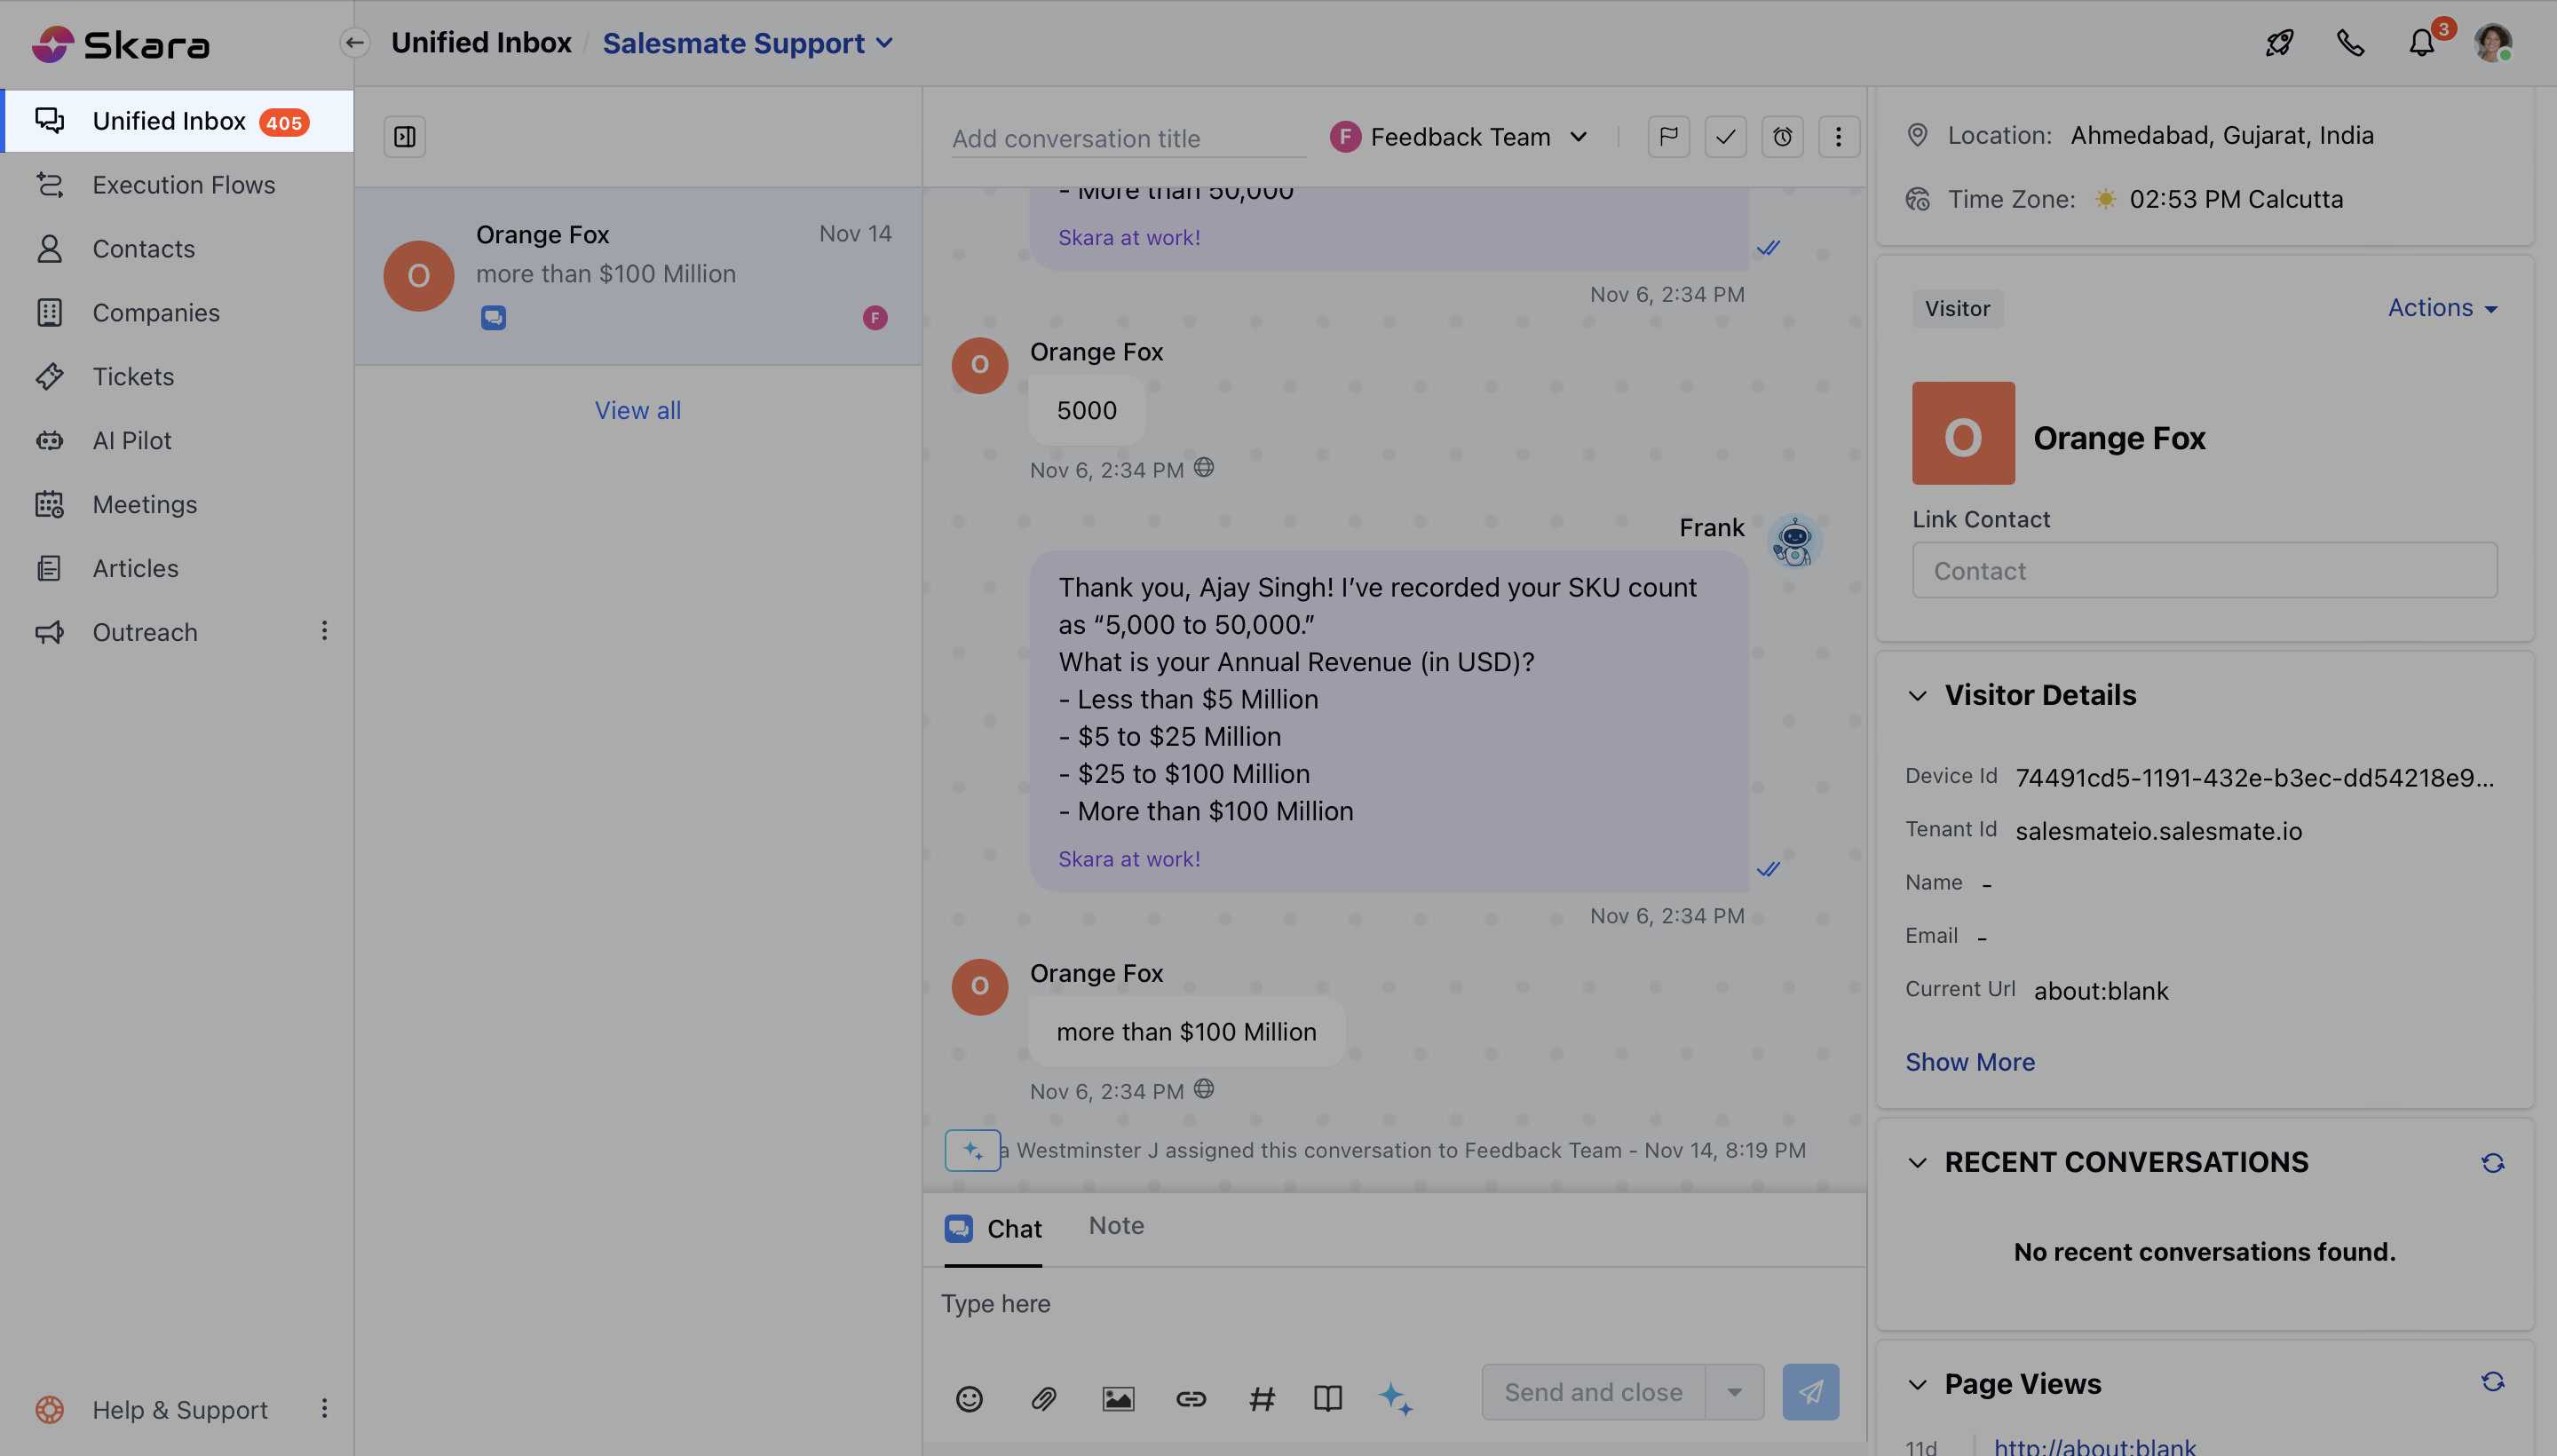Open notifications from the top bar bell
Screen dimensions: 2557x1456
2421,43
